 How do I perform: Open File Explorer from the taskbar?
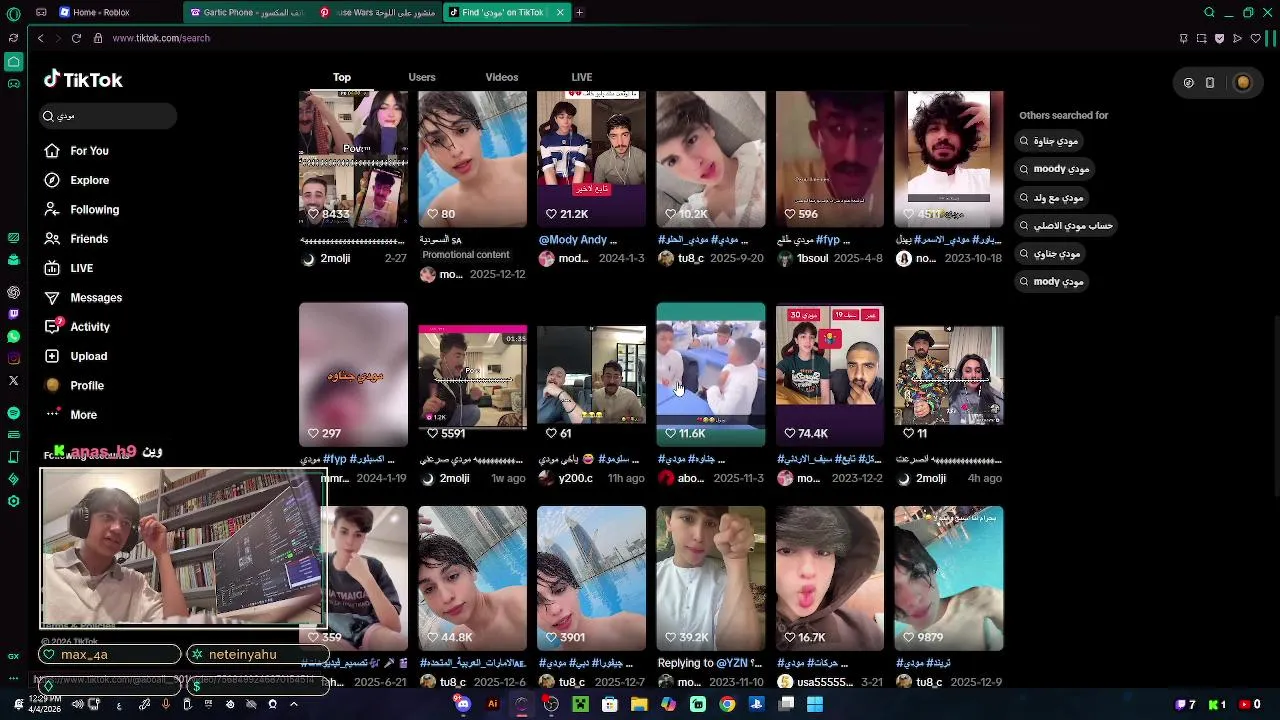[x=639, y=704]
